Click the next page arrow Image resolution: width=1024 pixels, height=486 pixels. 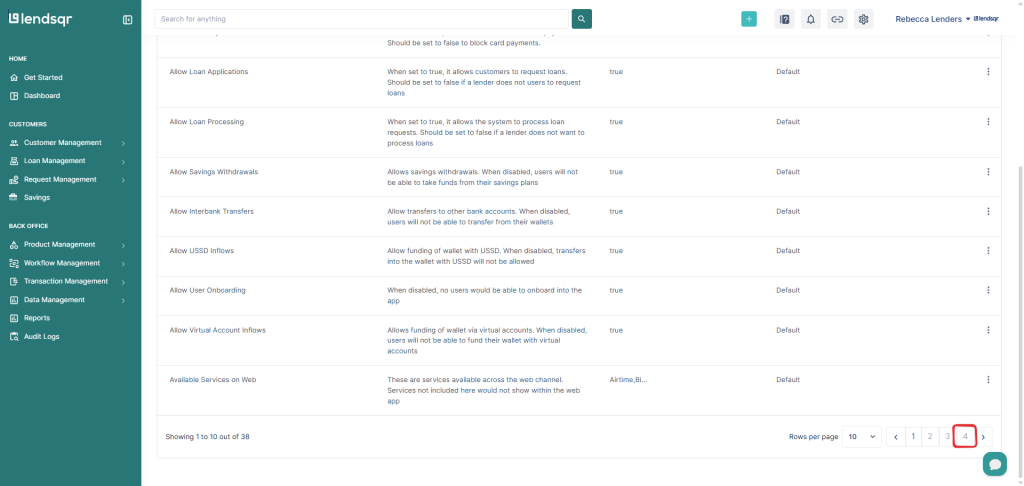[x=984, y=437]
